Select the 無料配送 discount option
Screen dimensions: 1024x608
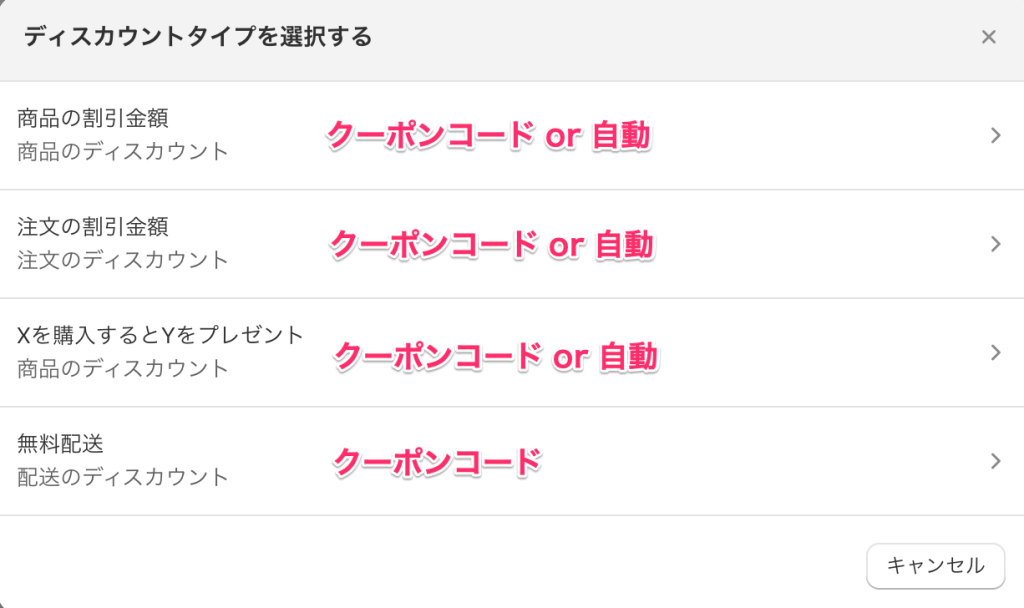[x=60, y=444]
